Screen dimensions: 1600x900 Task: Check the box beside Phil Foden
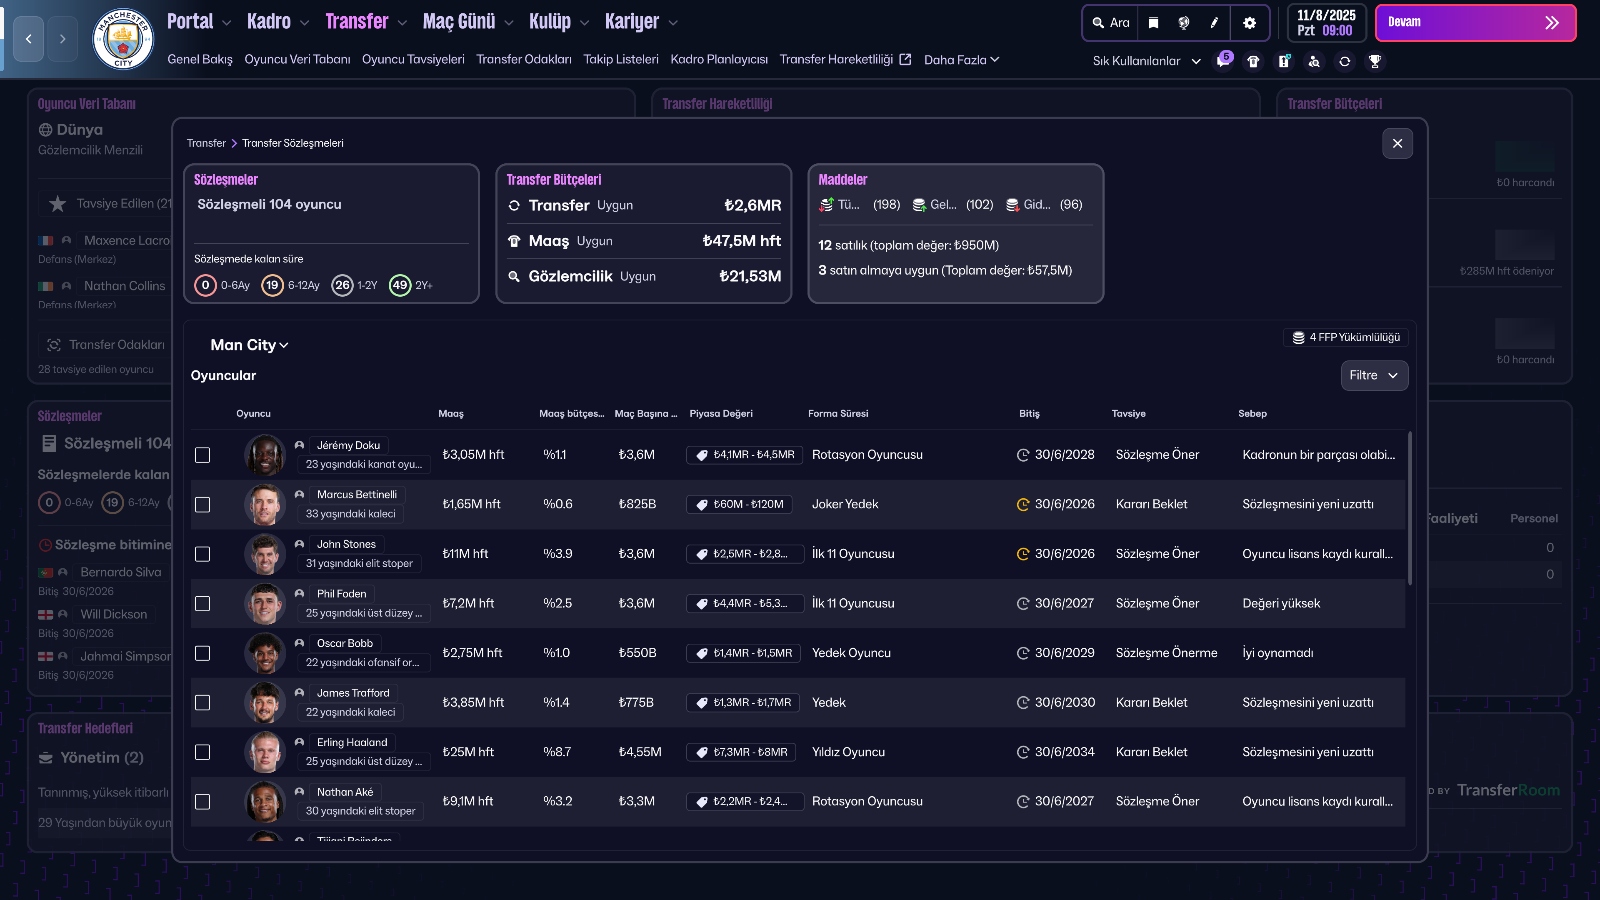pyautogui.click(x=203, y=604)
